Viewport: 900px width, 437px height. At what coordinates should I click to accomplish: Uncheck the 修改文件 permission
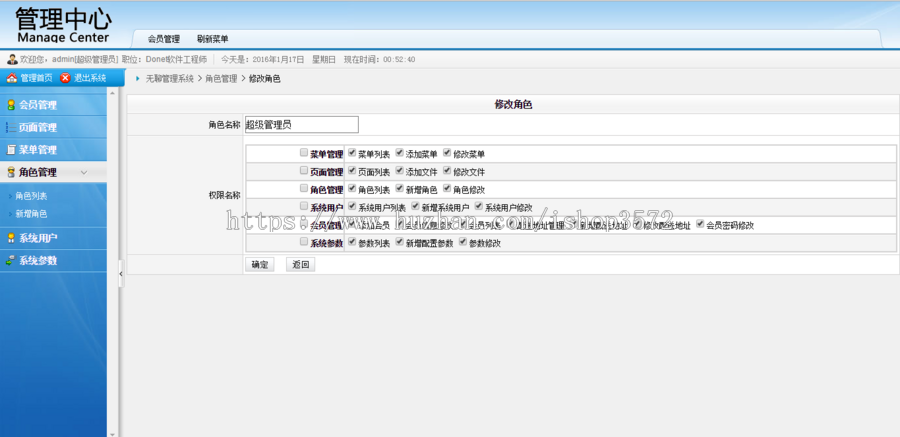(447, 171)
